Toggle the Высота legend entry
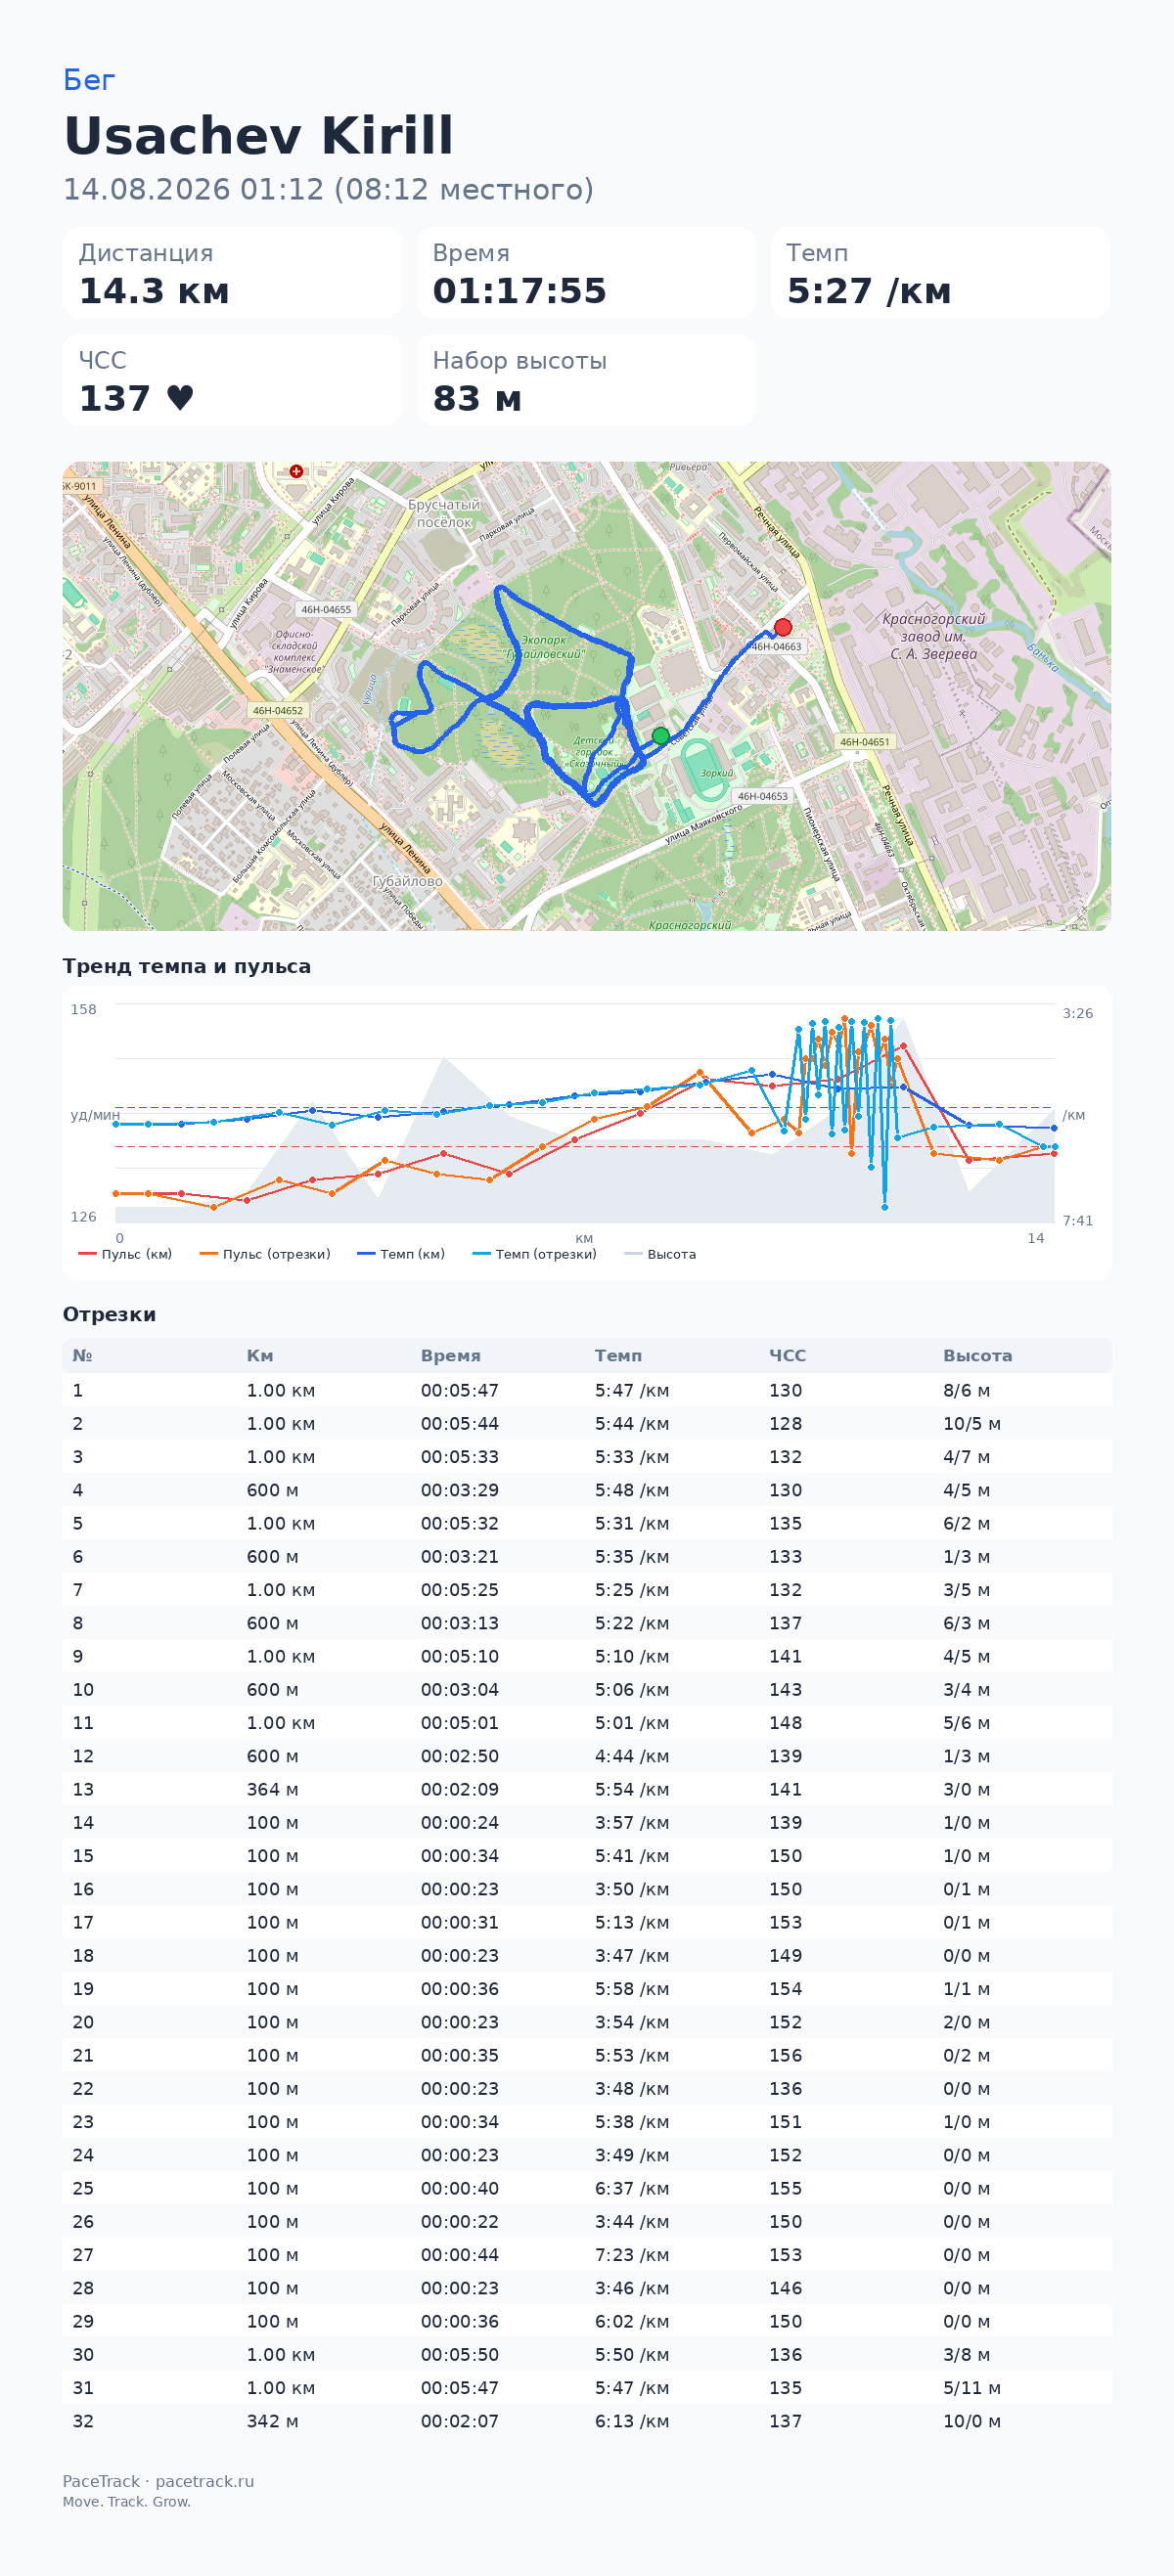Image resolution: width=1174 pixels, height=2576 pixels. point(660,1254)
